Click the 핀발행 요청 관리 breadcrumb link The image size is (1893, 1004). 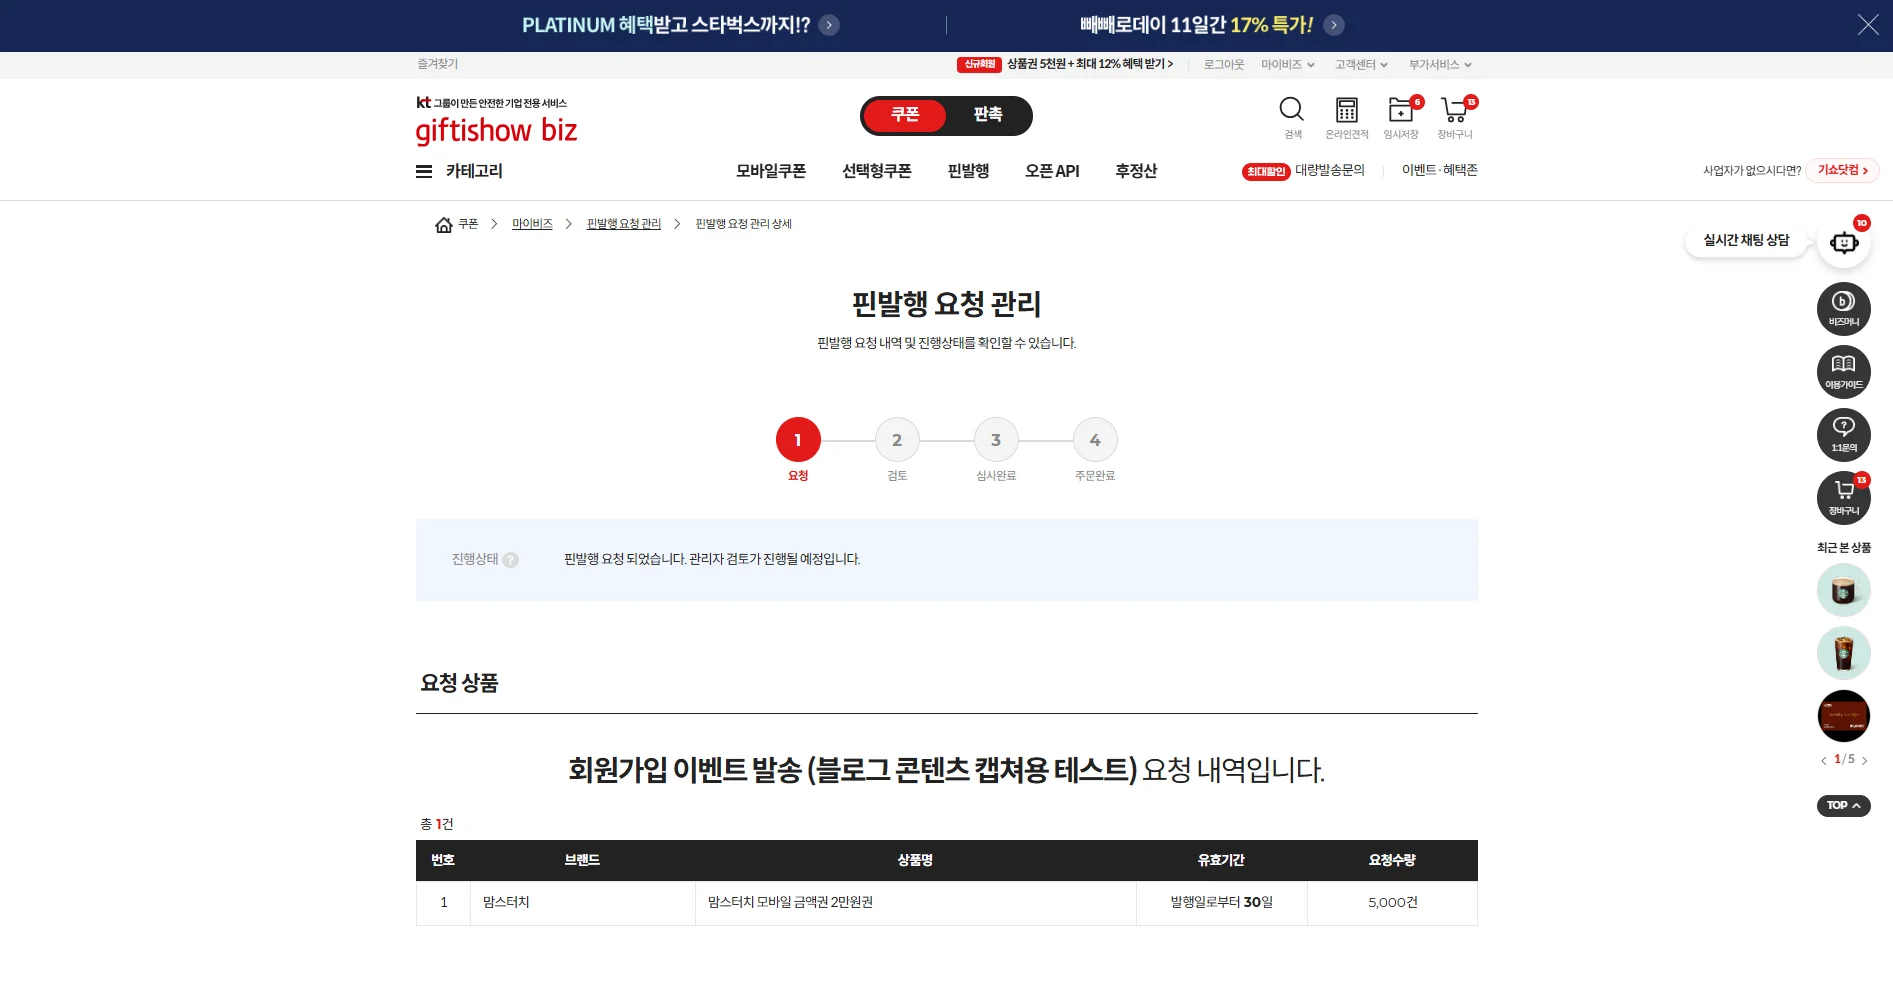623,224
